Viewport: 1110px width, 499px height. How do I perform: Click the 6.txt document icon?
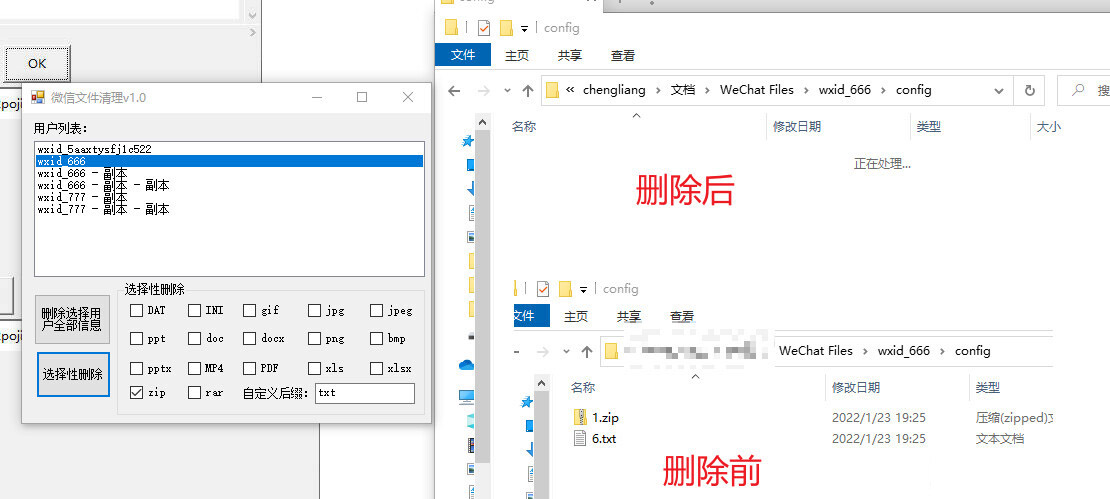tap(580, 437)
